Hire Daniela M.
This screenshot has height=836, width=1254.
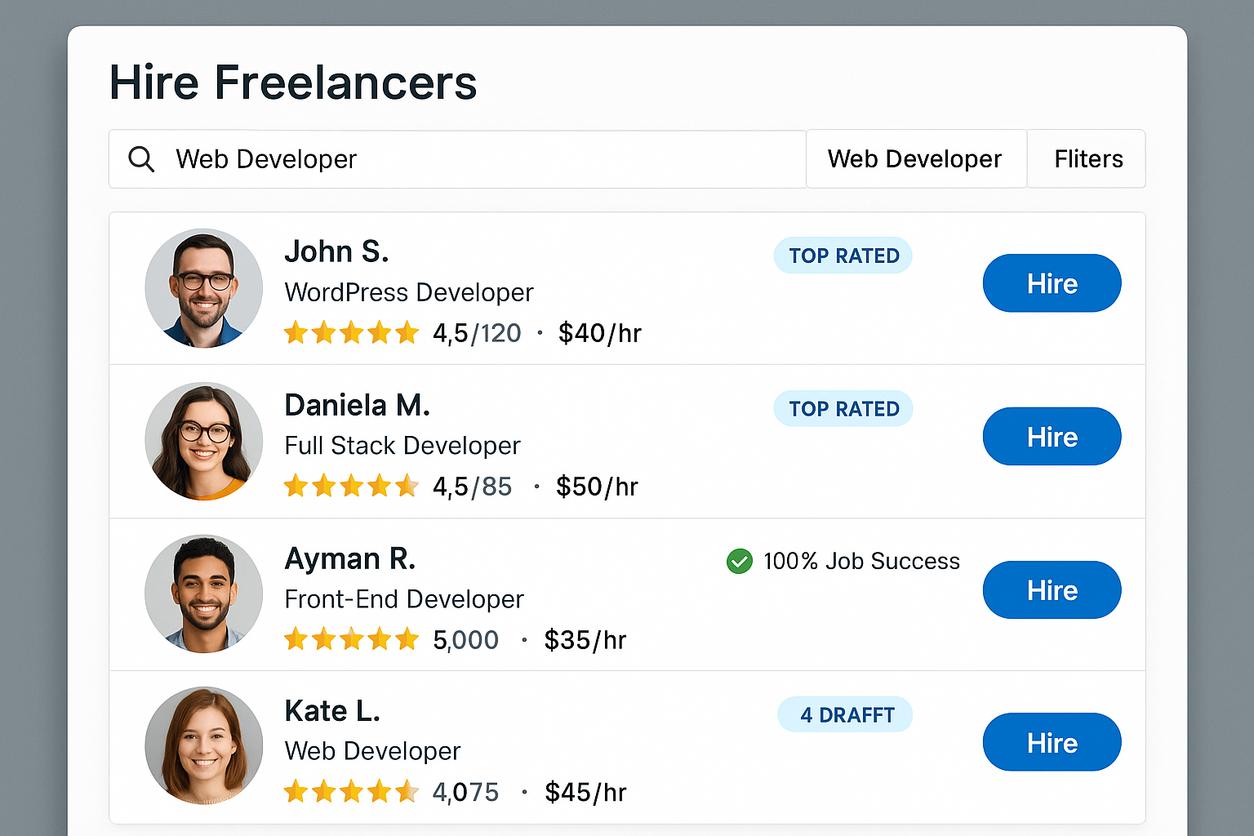tap(1051, 437)
